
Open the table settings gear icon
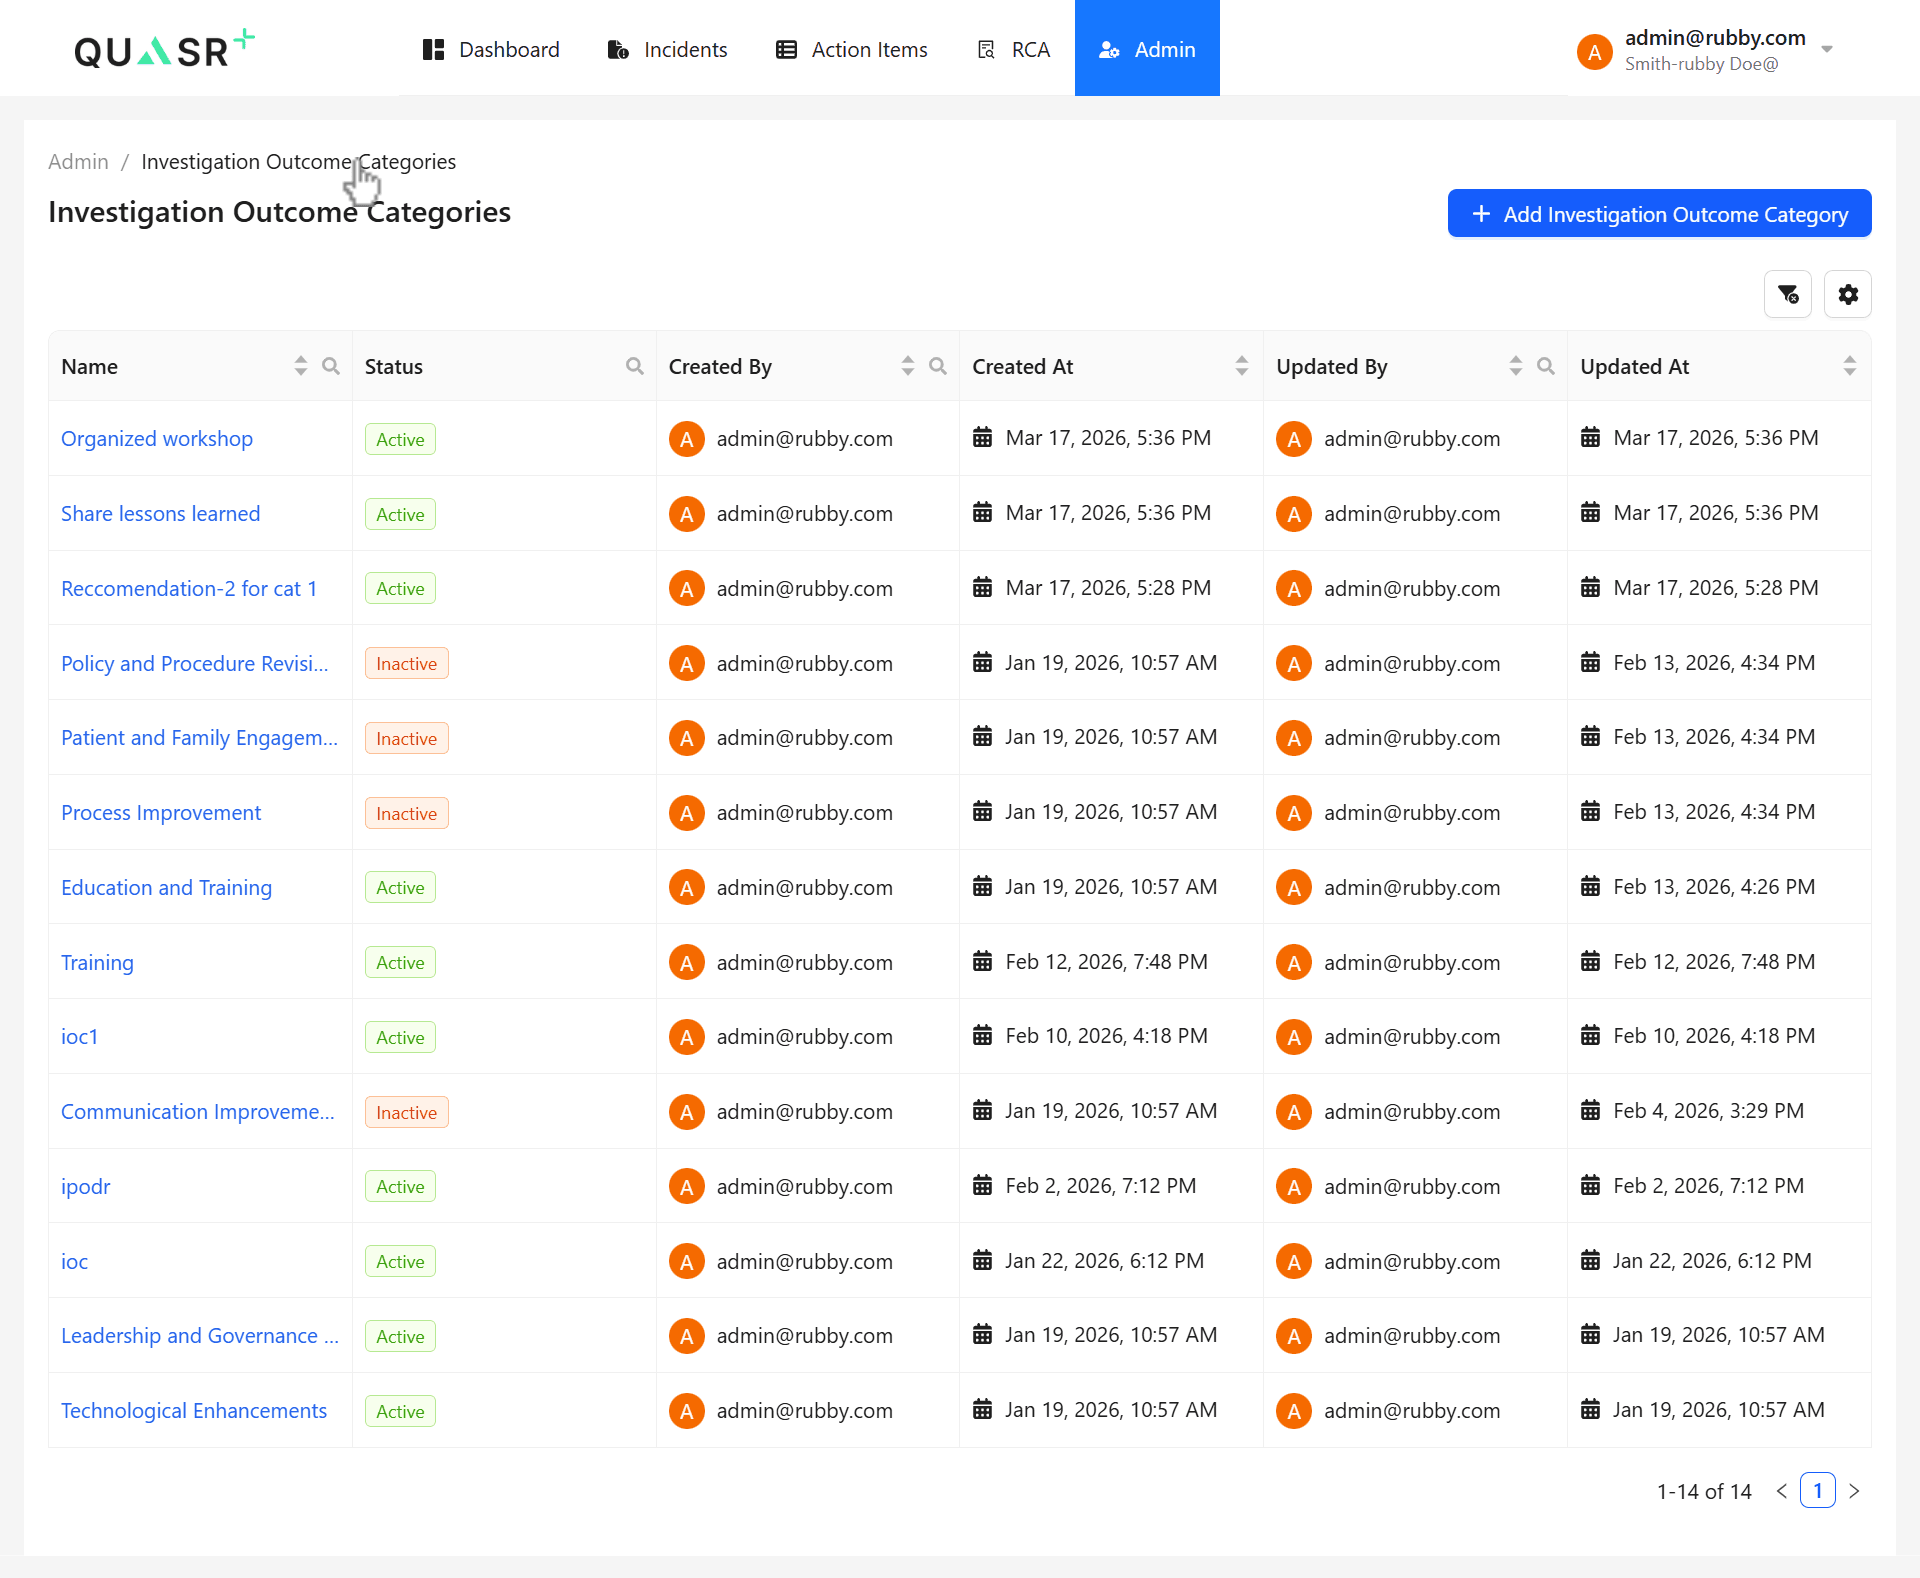[1847, 294]
